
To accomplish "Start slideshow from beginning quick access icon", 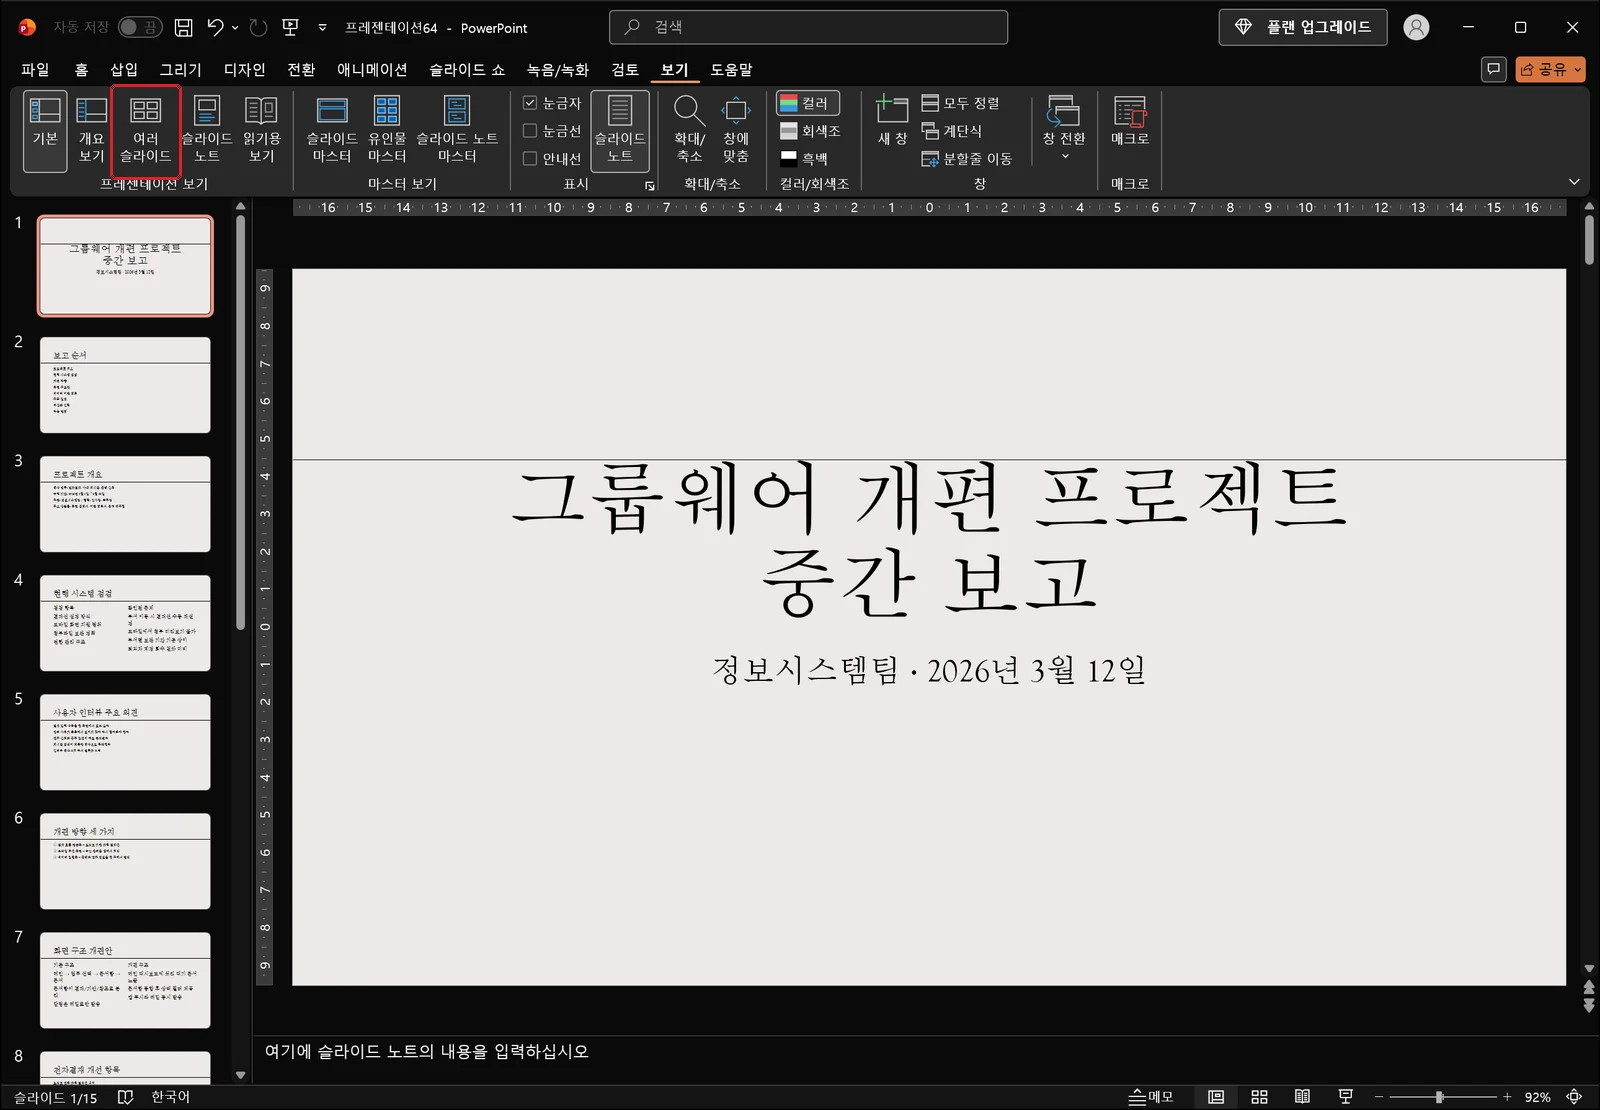I will (x=291, y=28).
